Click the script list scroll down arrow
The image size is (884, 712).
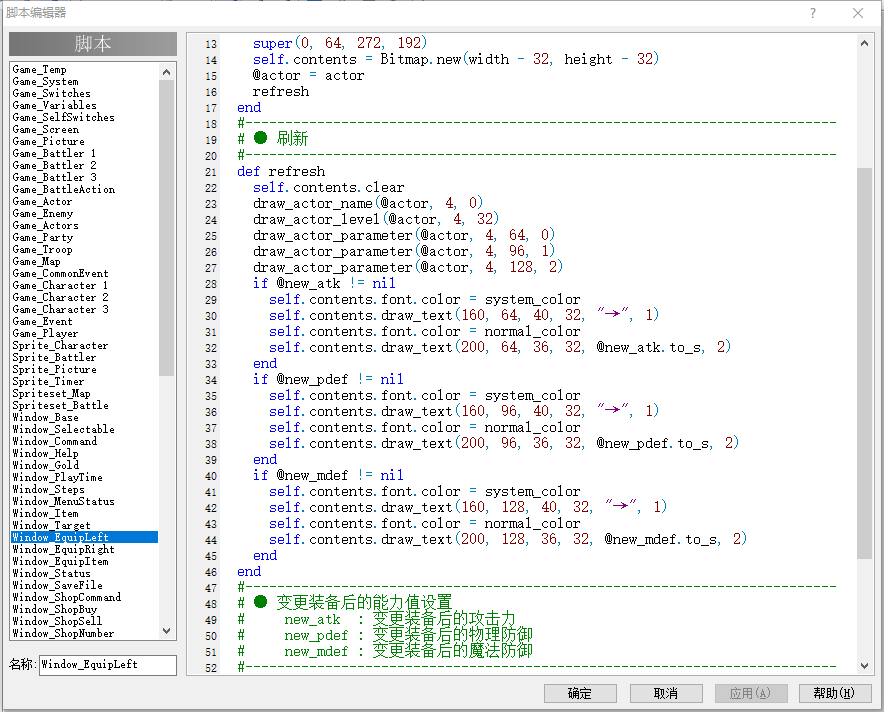pos(166,631)
